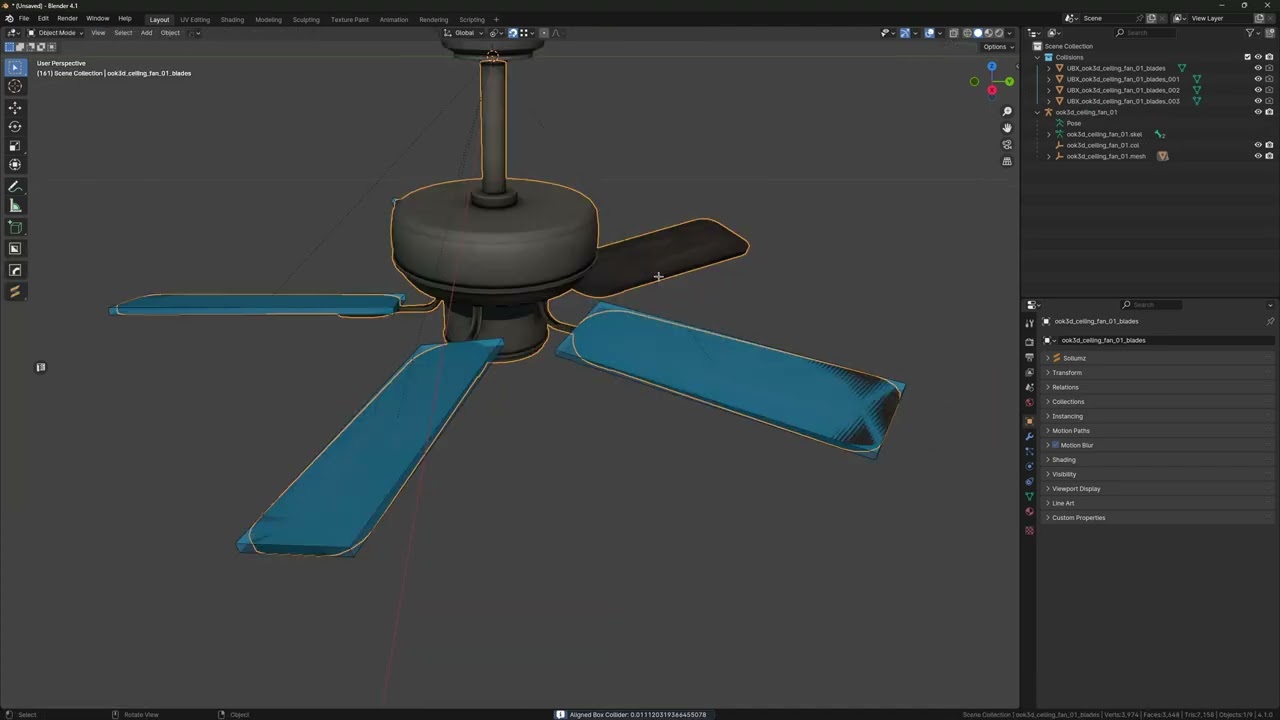This screenshot has width=1280, height=720.
Task: Open the viewport View menu
Action: [98, 33]
